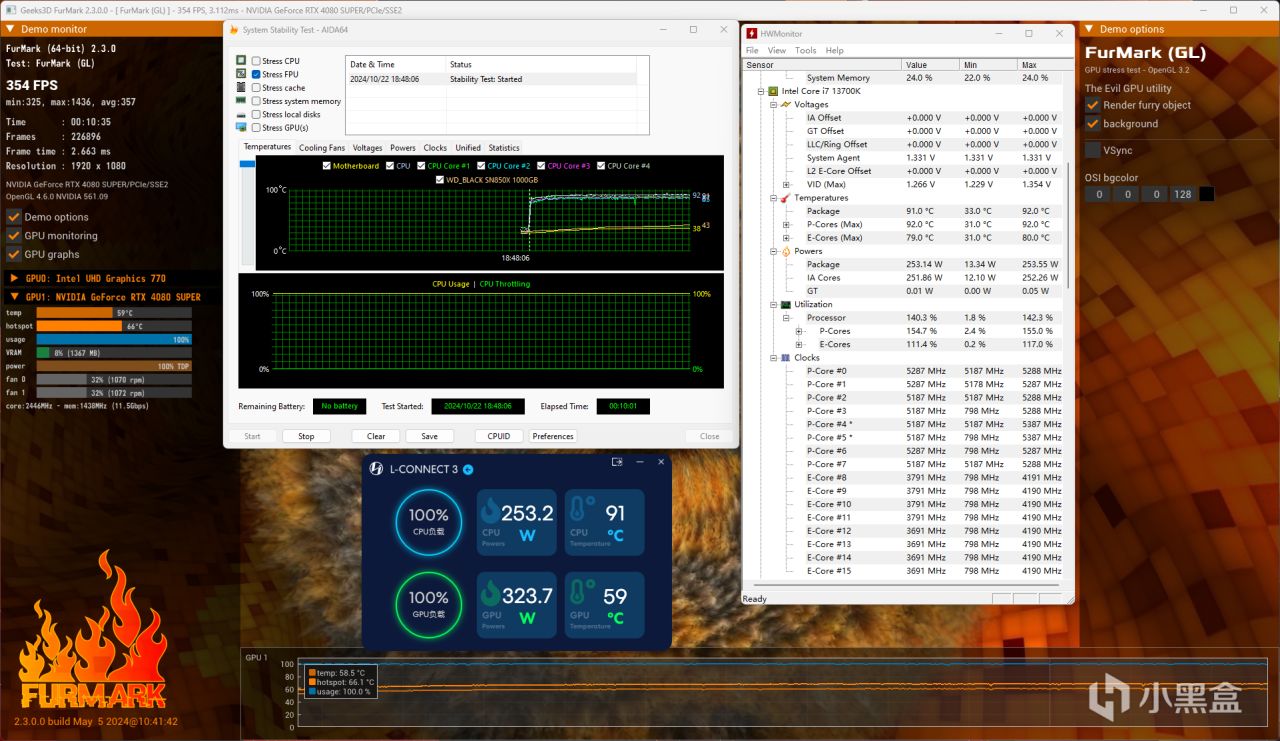Screen dimensions: 1280x741
Task: Click the monitor icon beside Stress GPU(s)
Action: pos(242,128)
